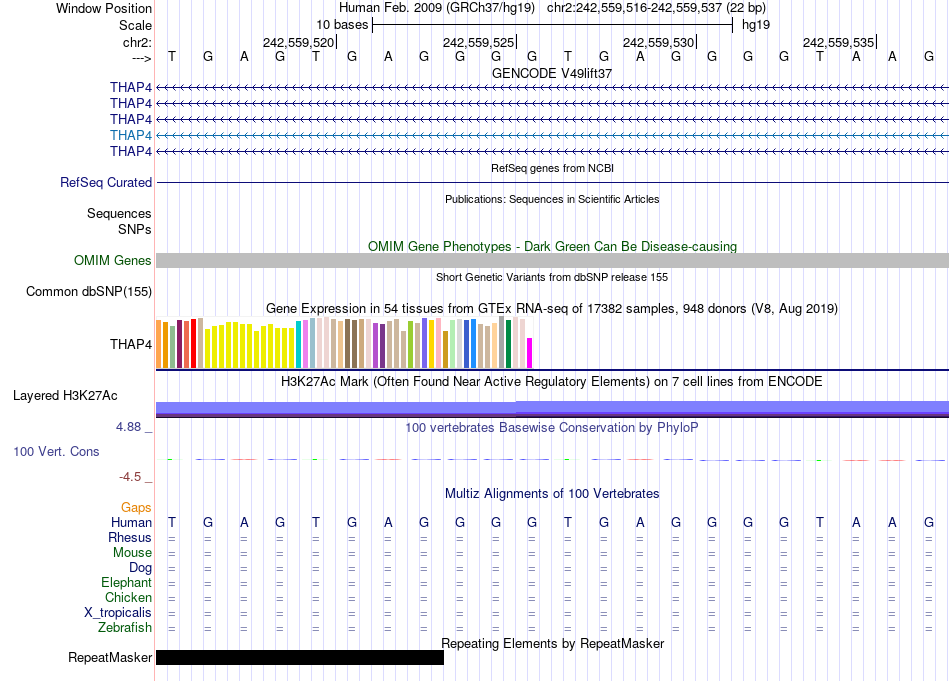
Task: Click the cyan bar in GTEx chart
Action: [x=299, y=345]
